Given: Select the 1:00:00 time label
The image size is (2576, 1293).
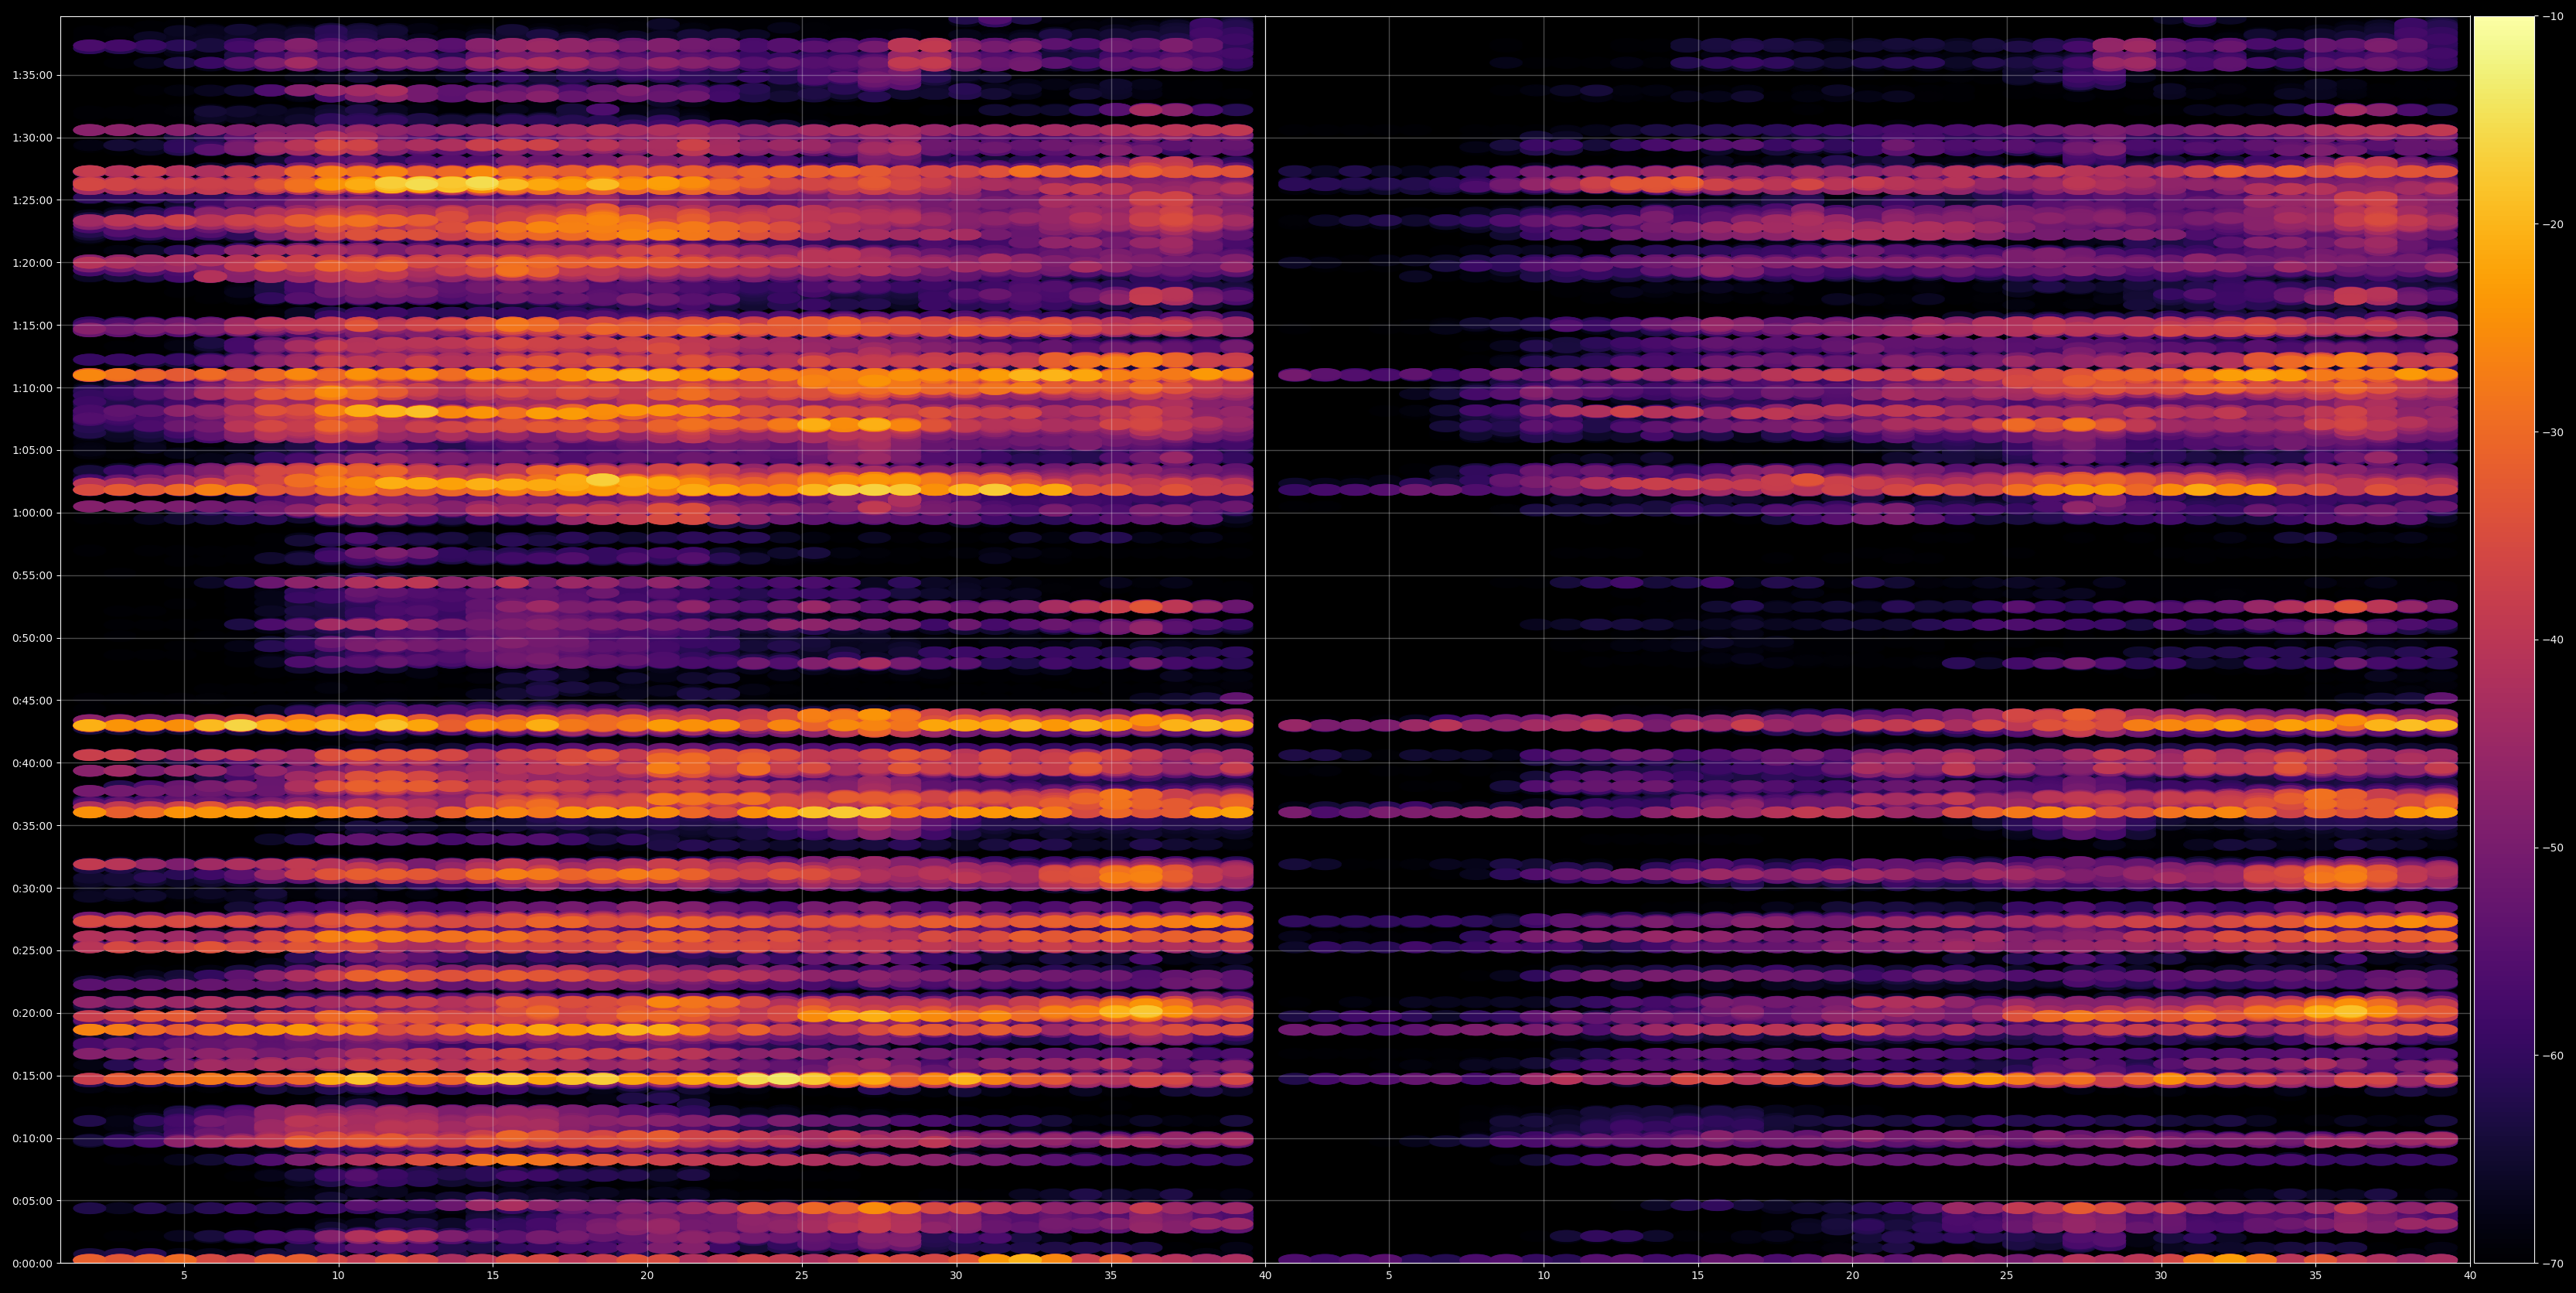Looking at the screenshot, I should click(32, 513).
